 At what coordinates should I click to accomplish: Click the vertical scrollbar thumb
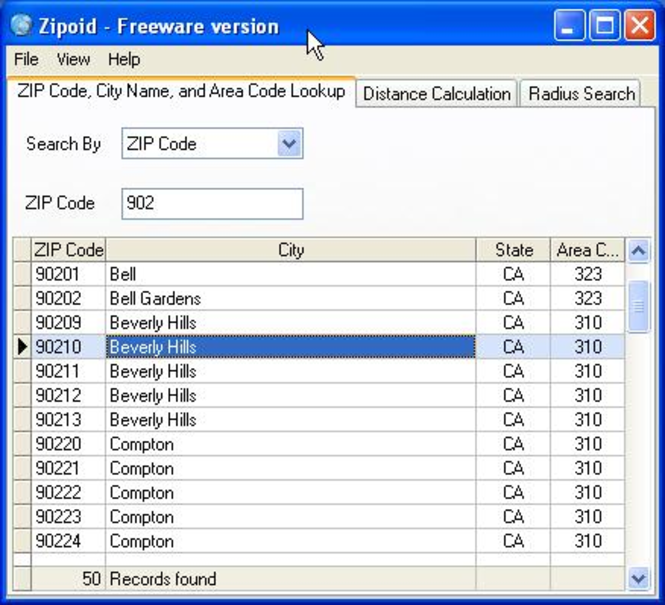coord(638,305)
